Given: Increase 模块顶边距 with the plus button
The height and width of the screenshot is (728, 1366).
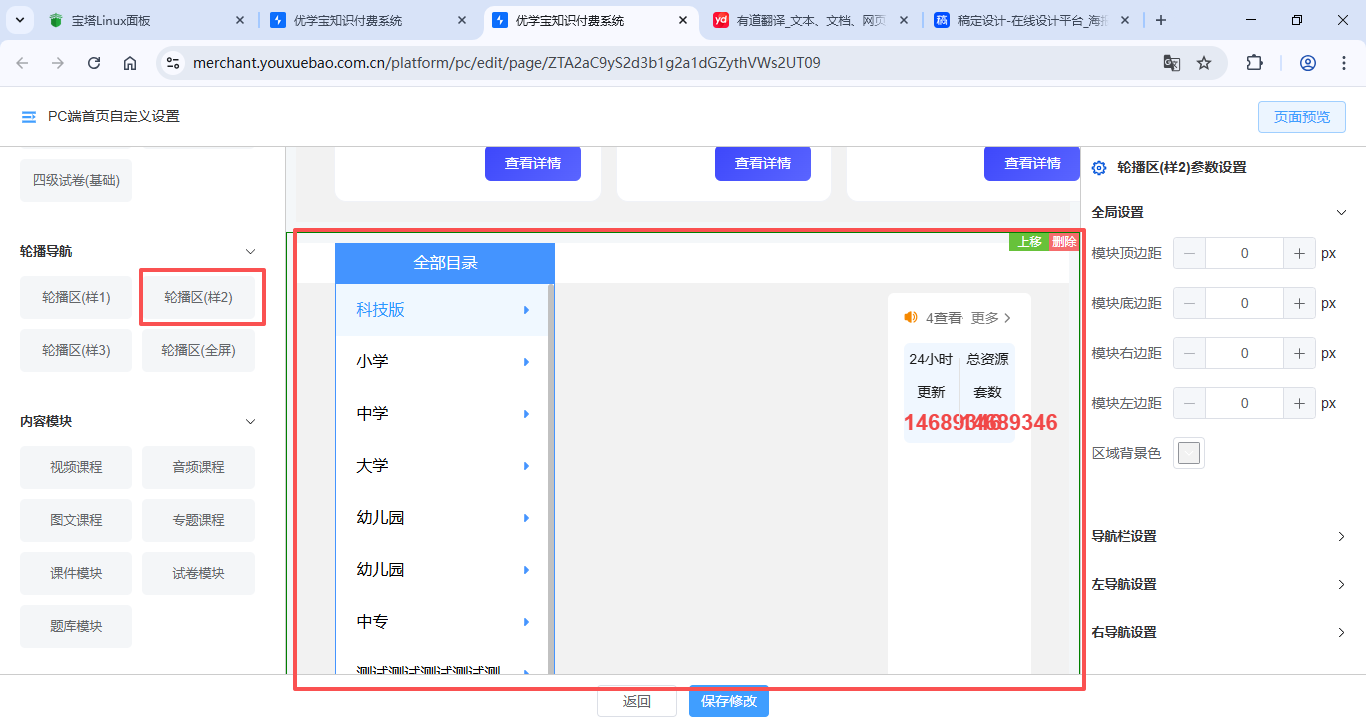Looking at the screenshot, I should point(1298,254).
